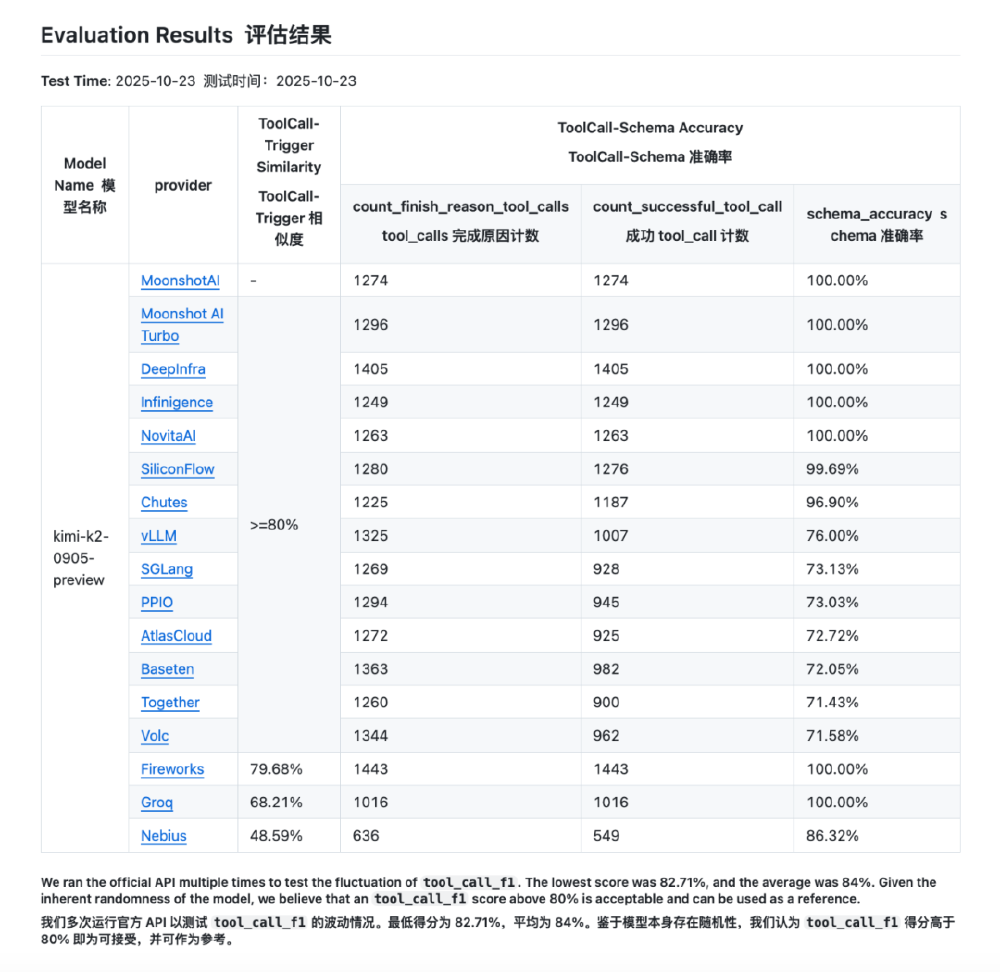Open the vLLM link
1000x972 pixels.
(x=159, y=536)
